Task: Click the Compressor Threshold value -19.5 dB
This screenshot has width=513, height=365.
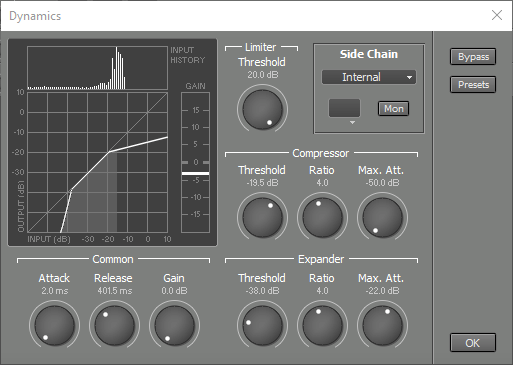Action: click(262, 183)
